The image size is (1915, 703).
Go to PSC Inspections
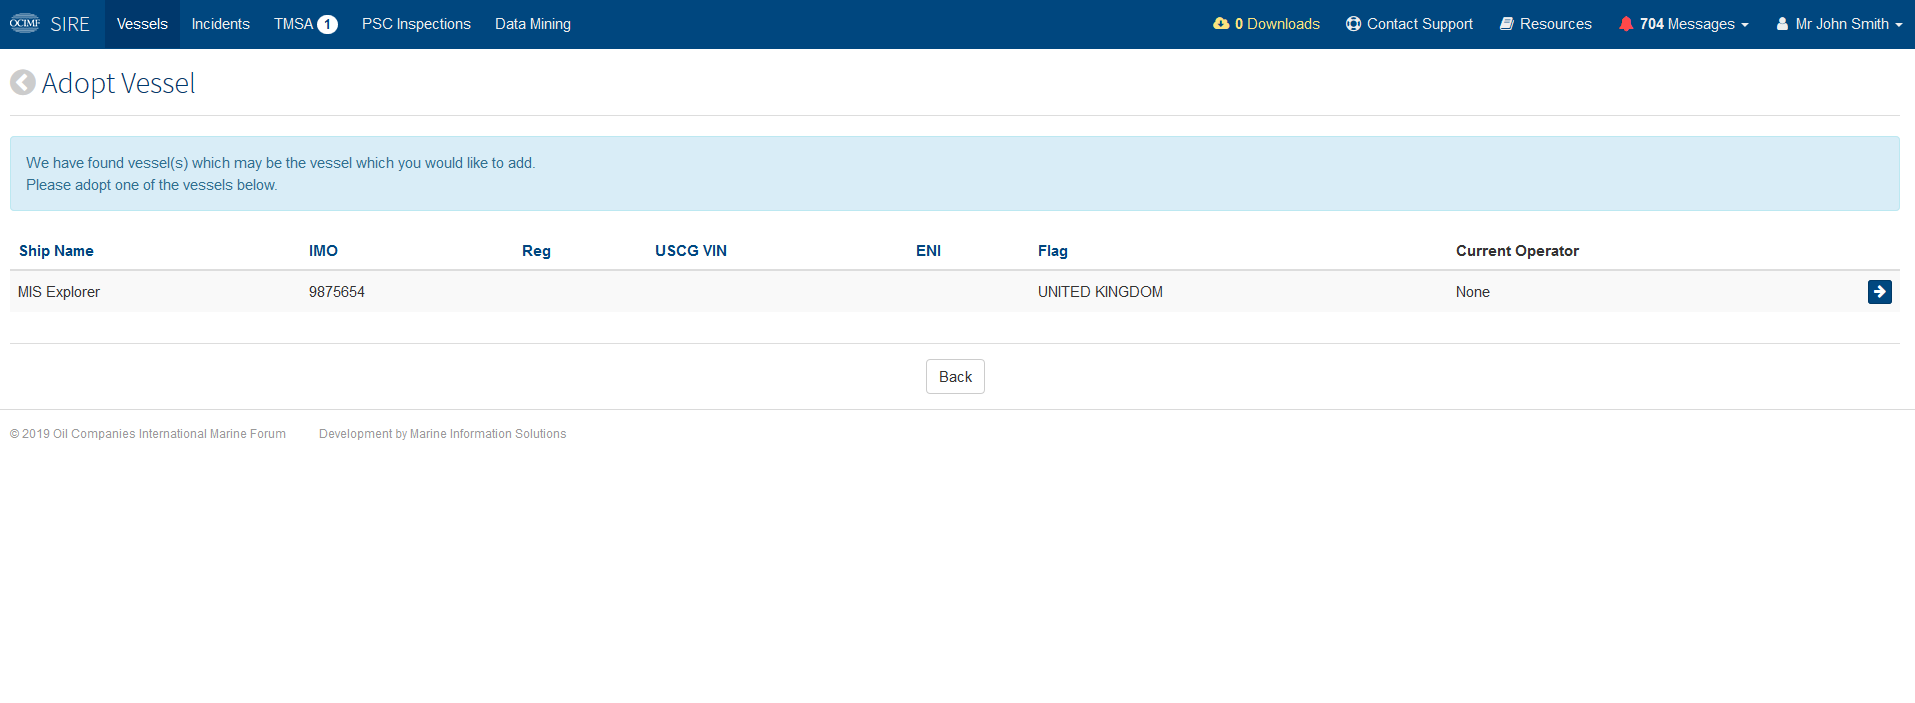(x=416, y=24)
